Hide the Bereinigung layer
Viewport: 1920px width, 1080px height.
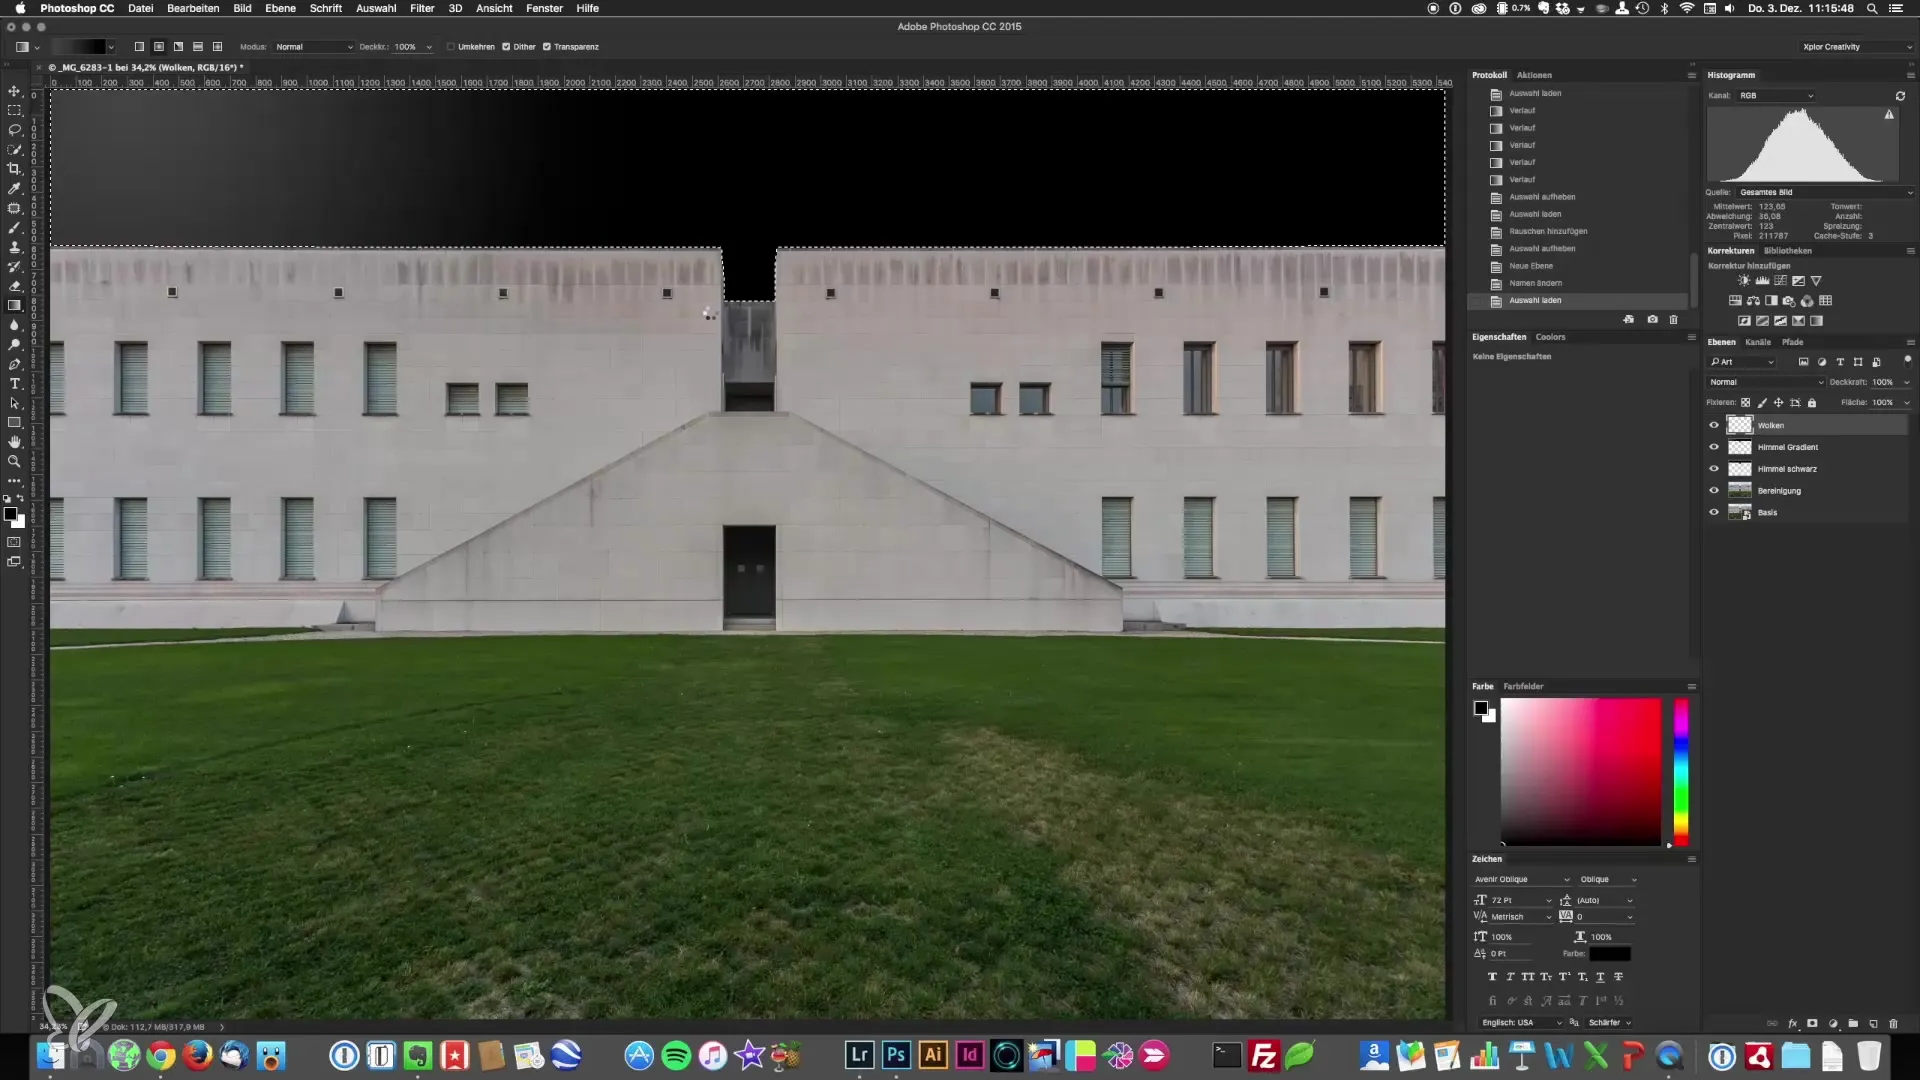[x=1714, y=491]
